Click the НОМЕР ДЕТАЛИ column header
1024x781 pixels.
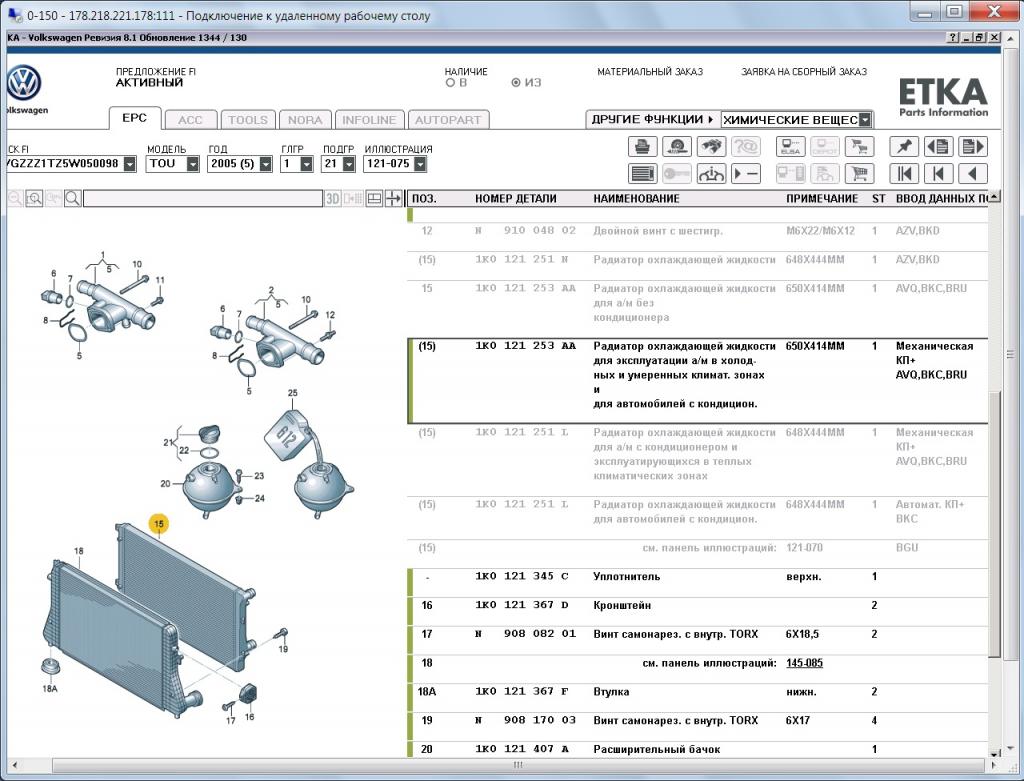(516, 199)
